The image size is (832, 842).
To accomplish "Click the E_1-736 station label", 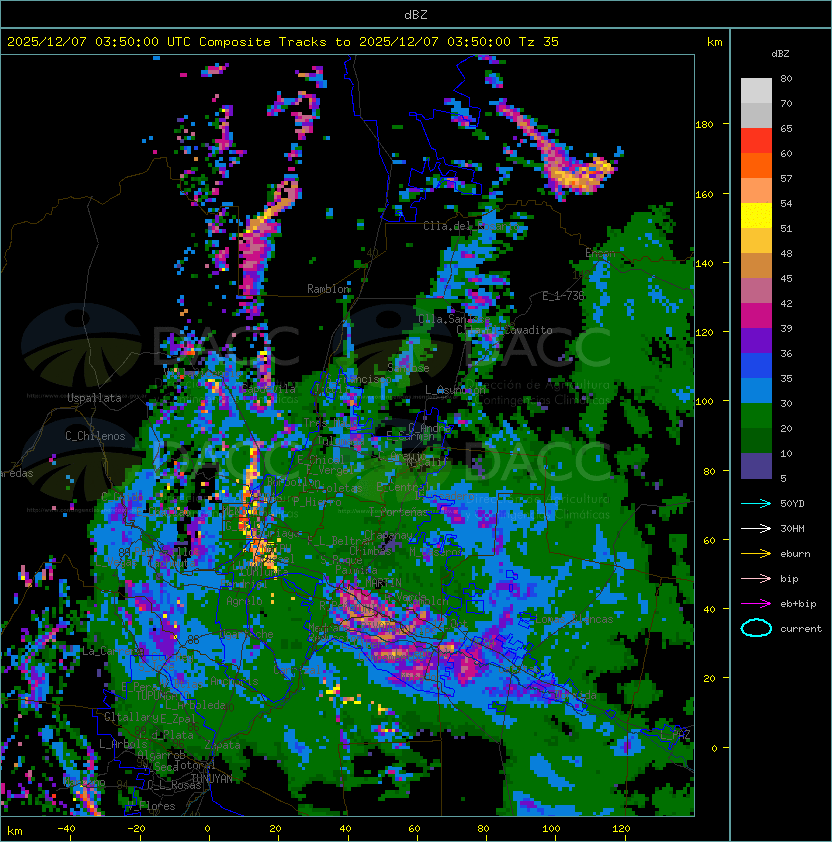I will click(563, 296).
